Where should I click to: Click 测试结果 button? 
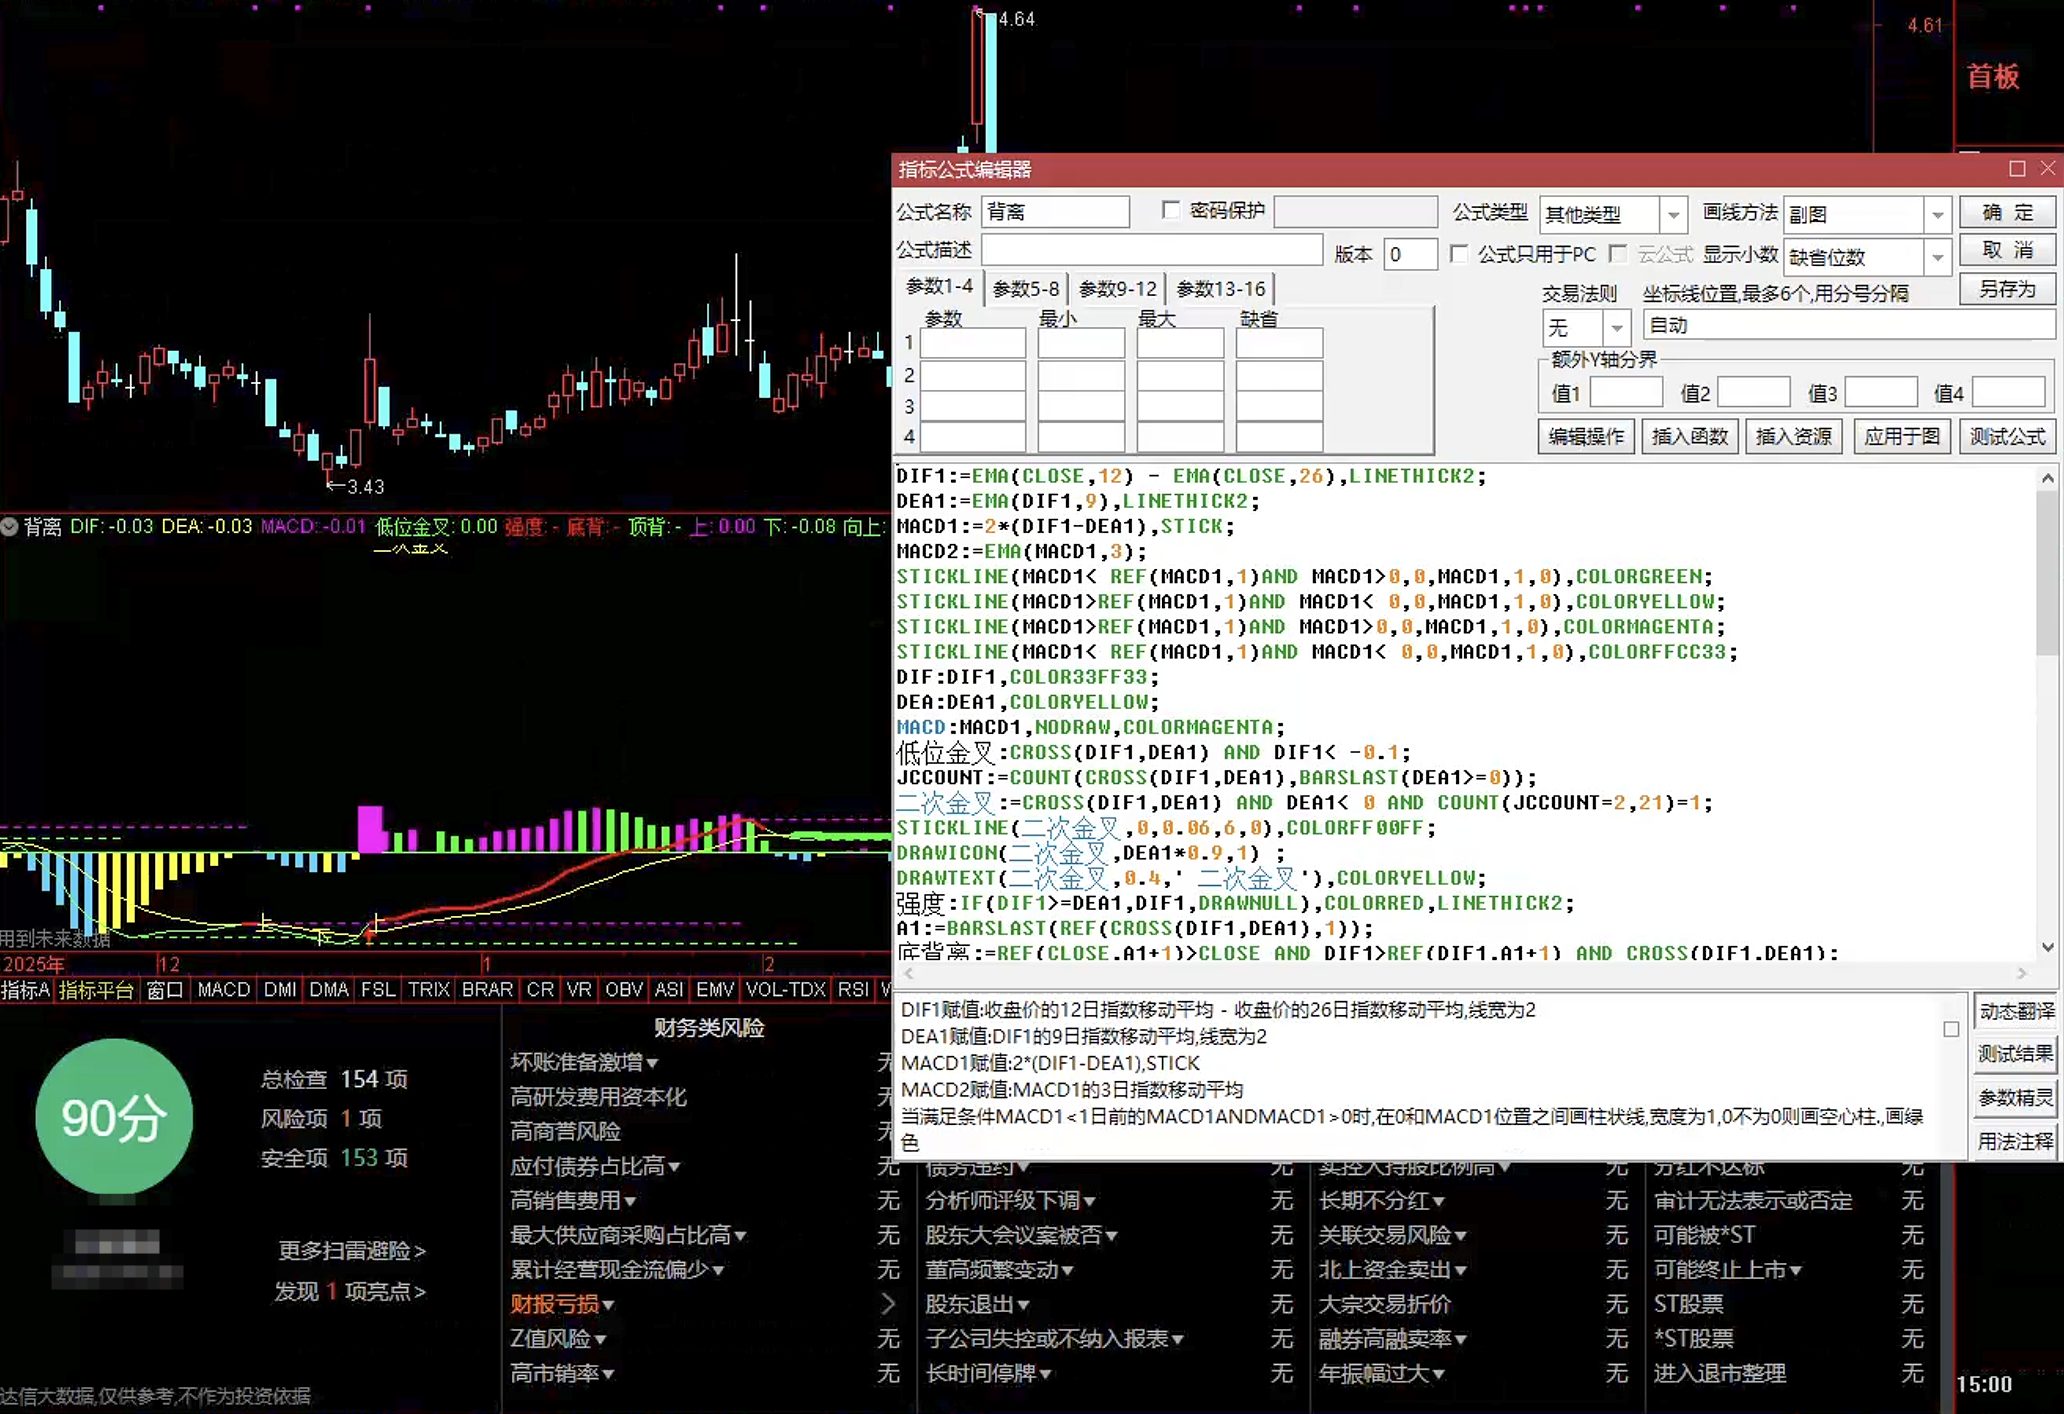click(x=2015, y=1054)
